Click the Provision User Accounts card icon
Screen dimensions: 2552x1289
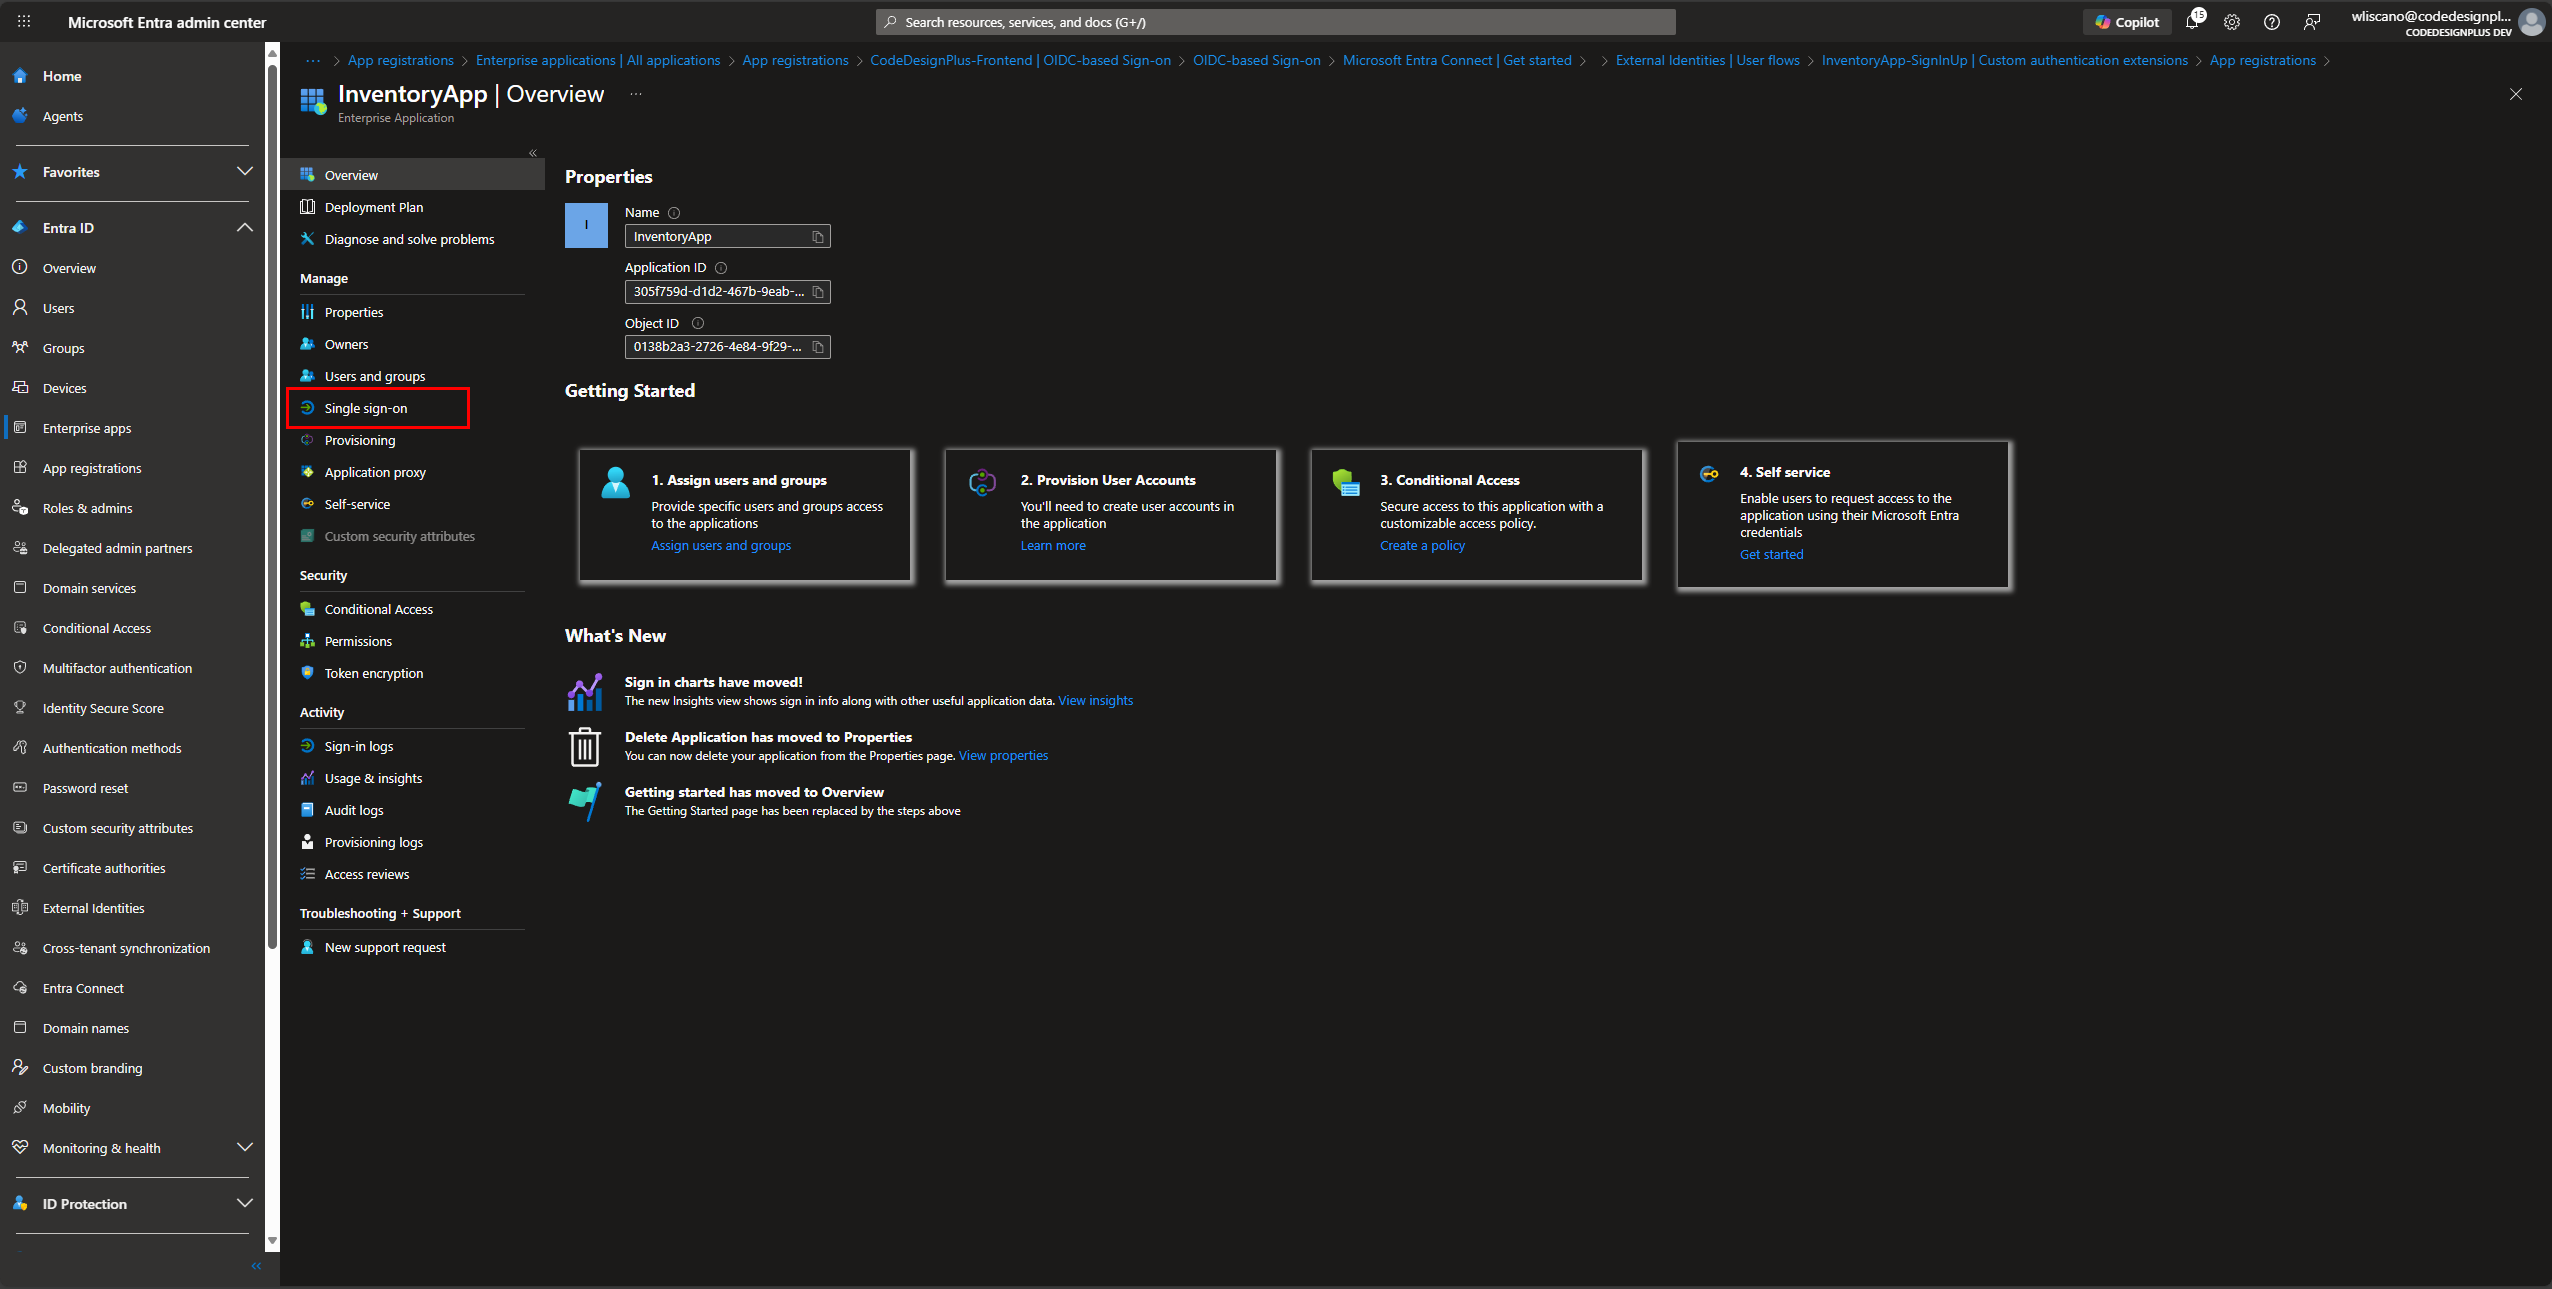982,483
